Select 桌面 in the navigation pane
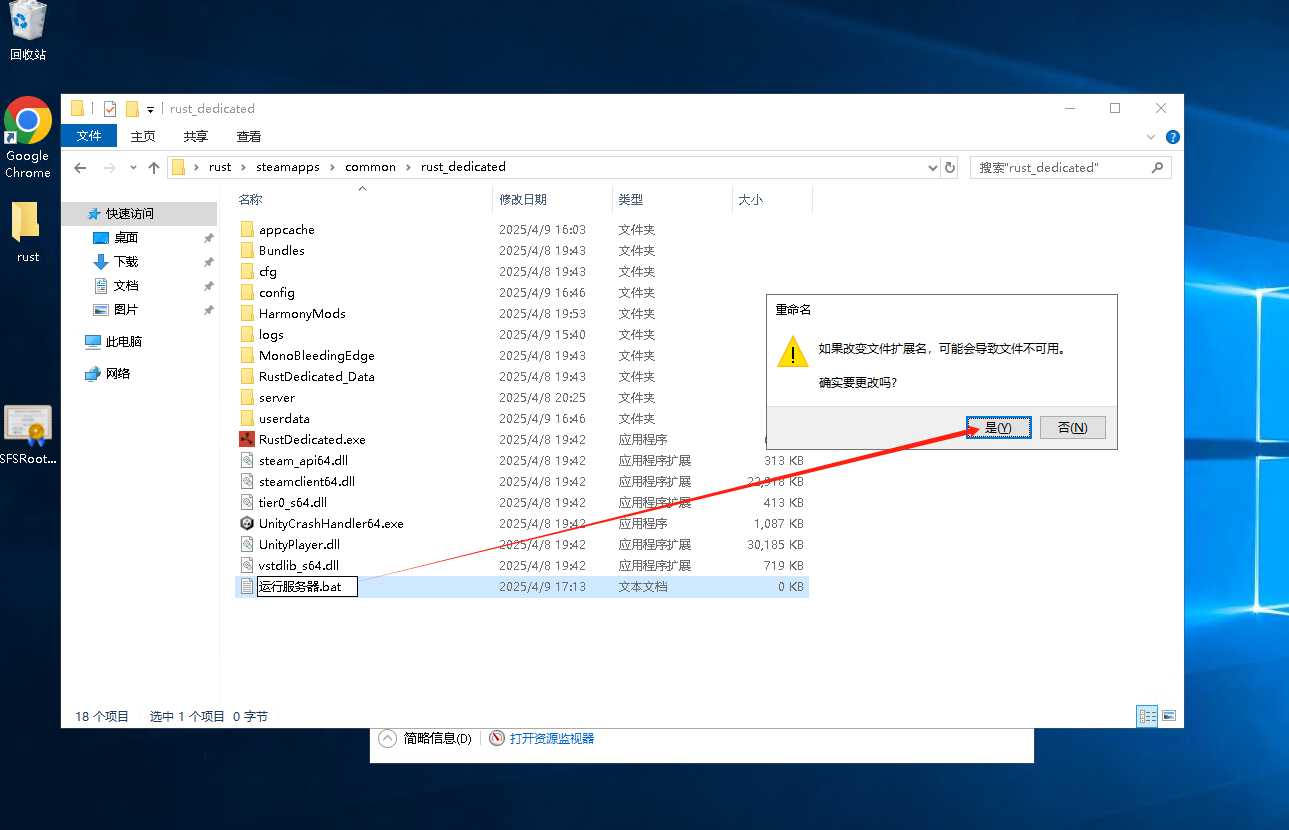 coord(126,237)
